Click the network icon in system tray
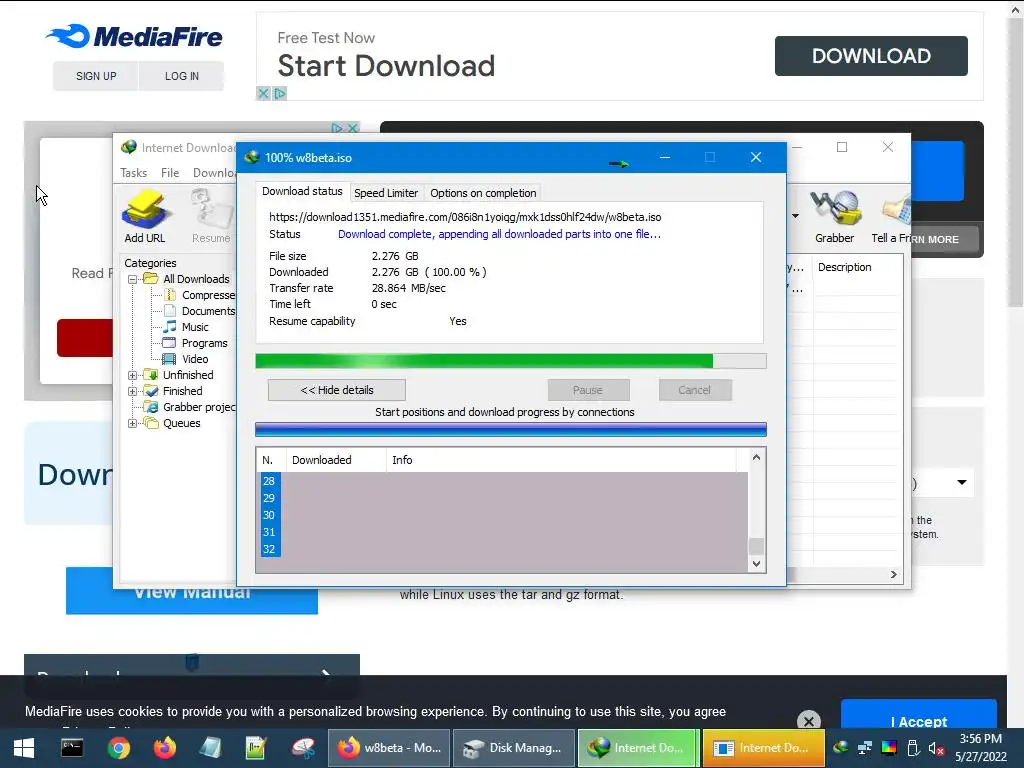The image size is (1024, 768). click(x=865, y=748)
